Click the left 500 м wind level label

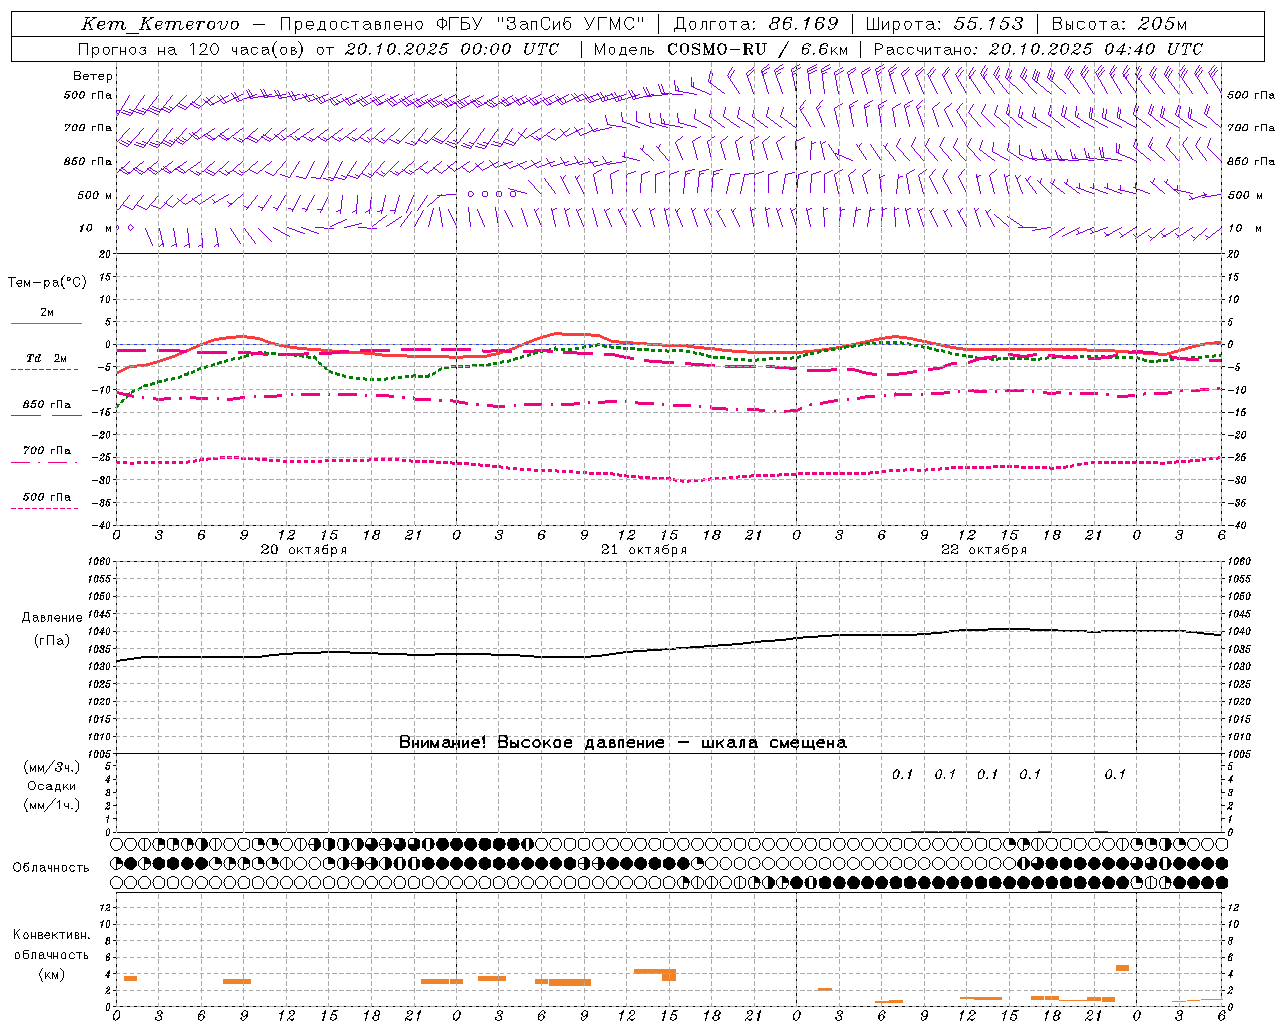[x=95, y=195]
